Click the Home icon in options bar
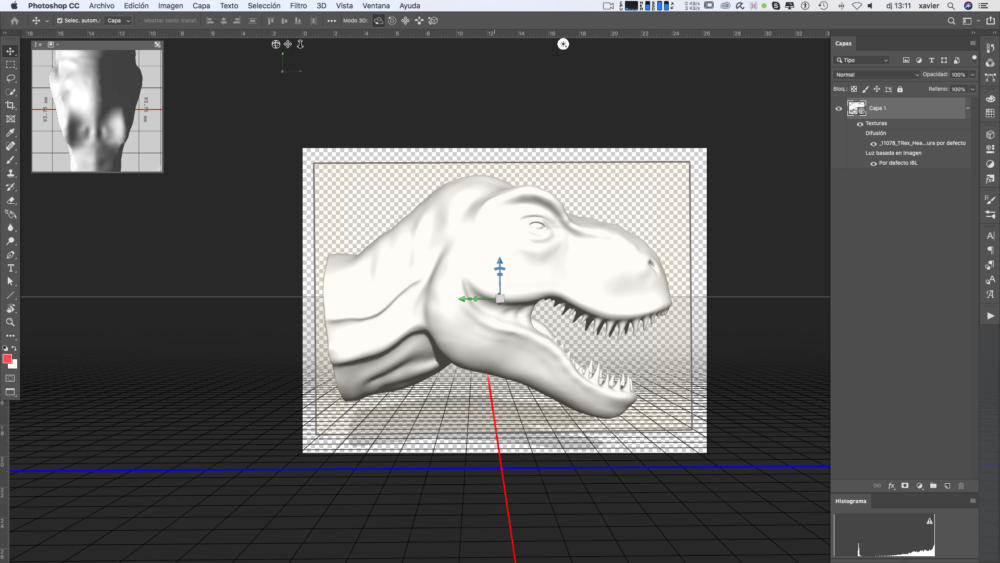Viewport: 1000px width, 563px height. 14,20
